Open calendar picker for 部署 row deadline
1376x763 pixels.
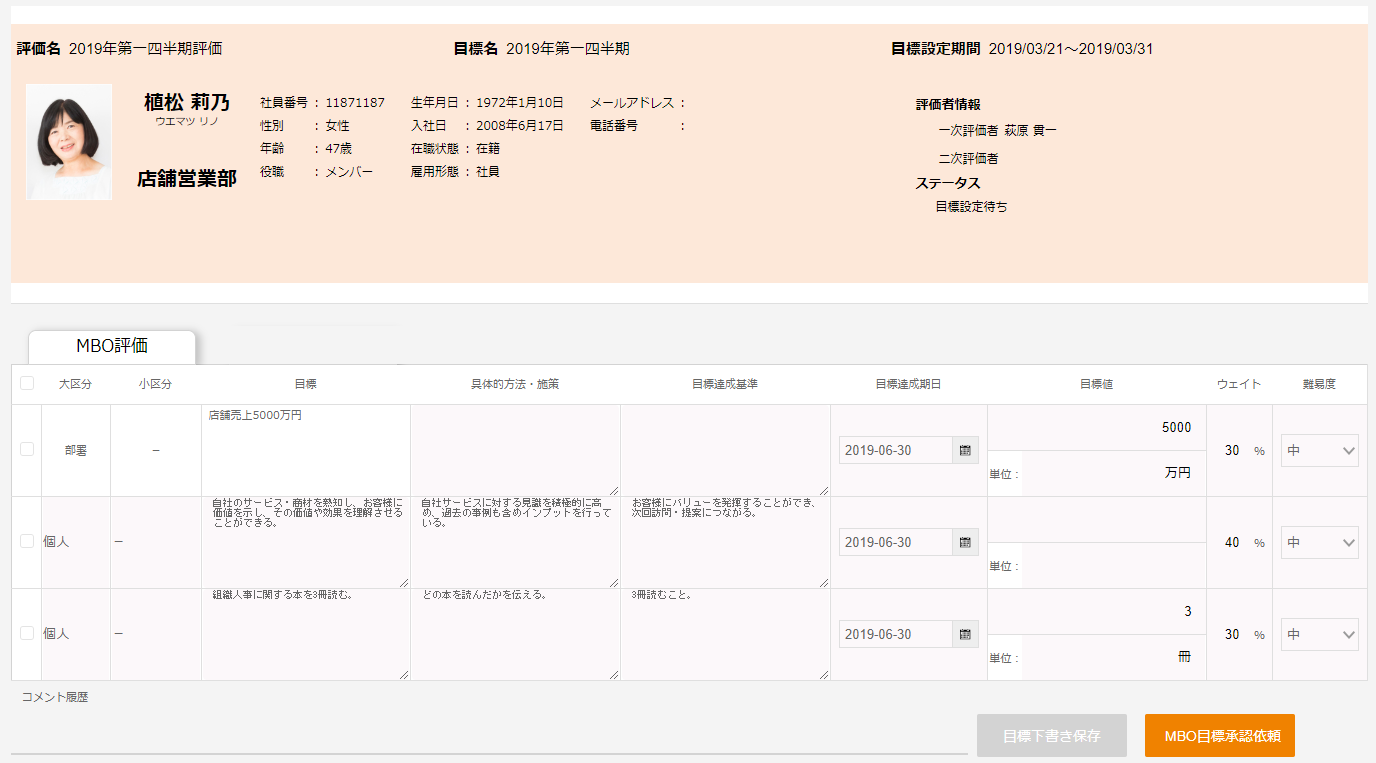tap(965, 451)
